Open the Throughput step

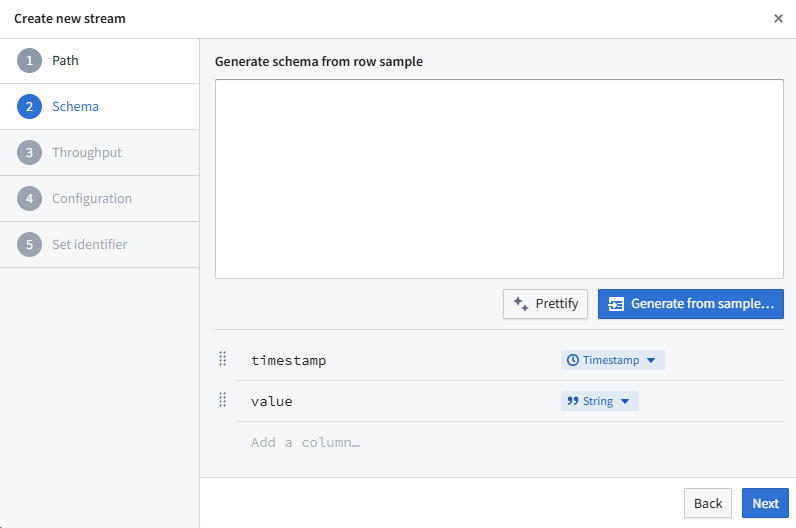(87, 153)
